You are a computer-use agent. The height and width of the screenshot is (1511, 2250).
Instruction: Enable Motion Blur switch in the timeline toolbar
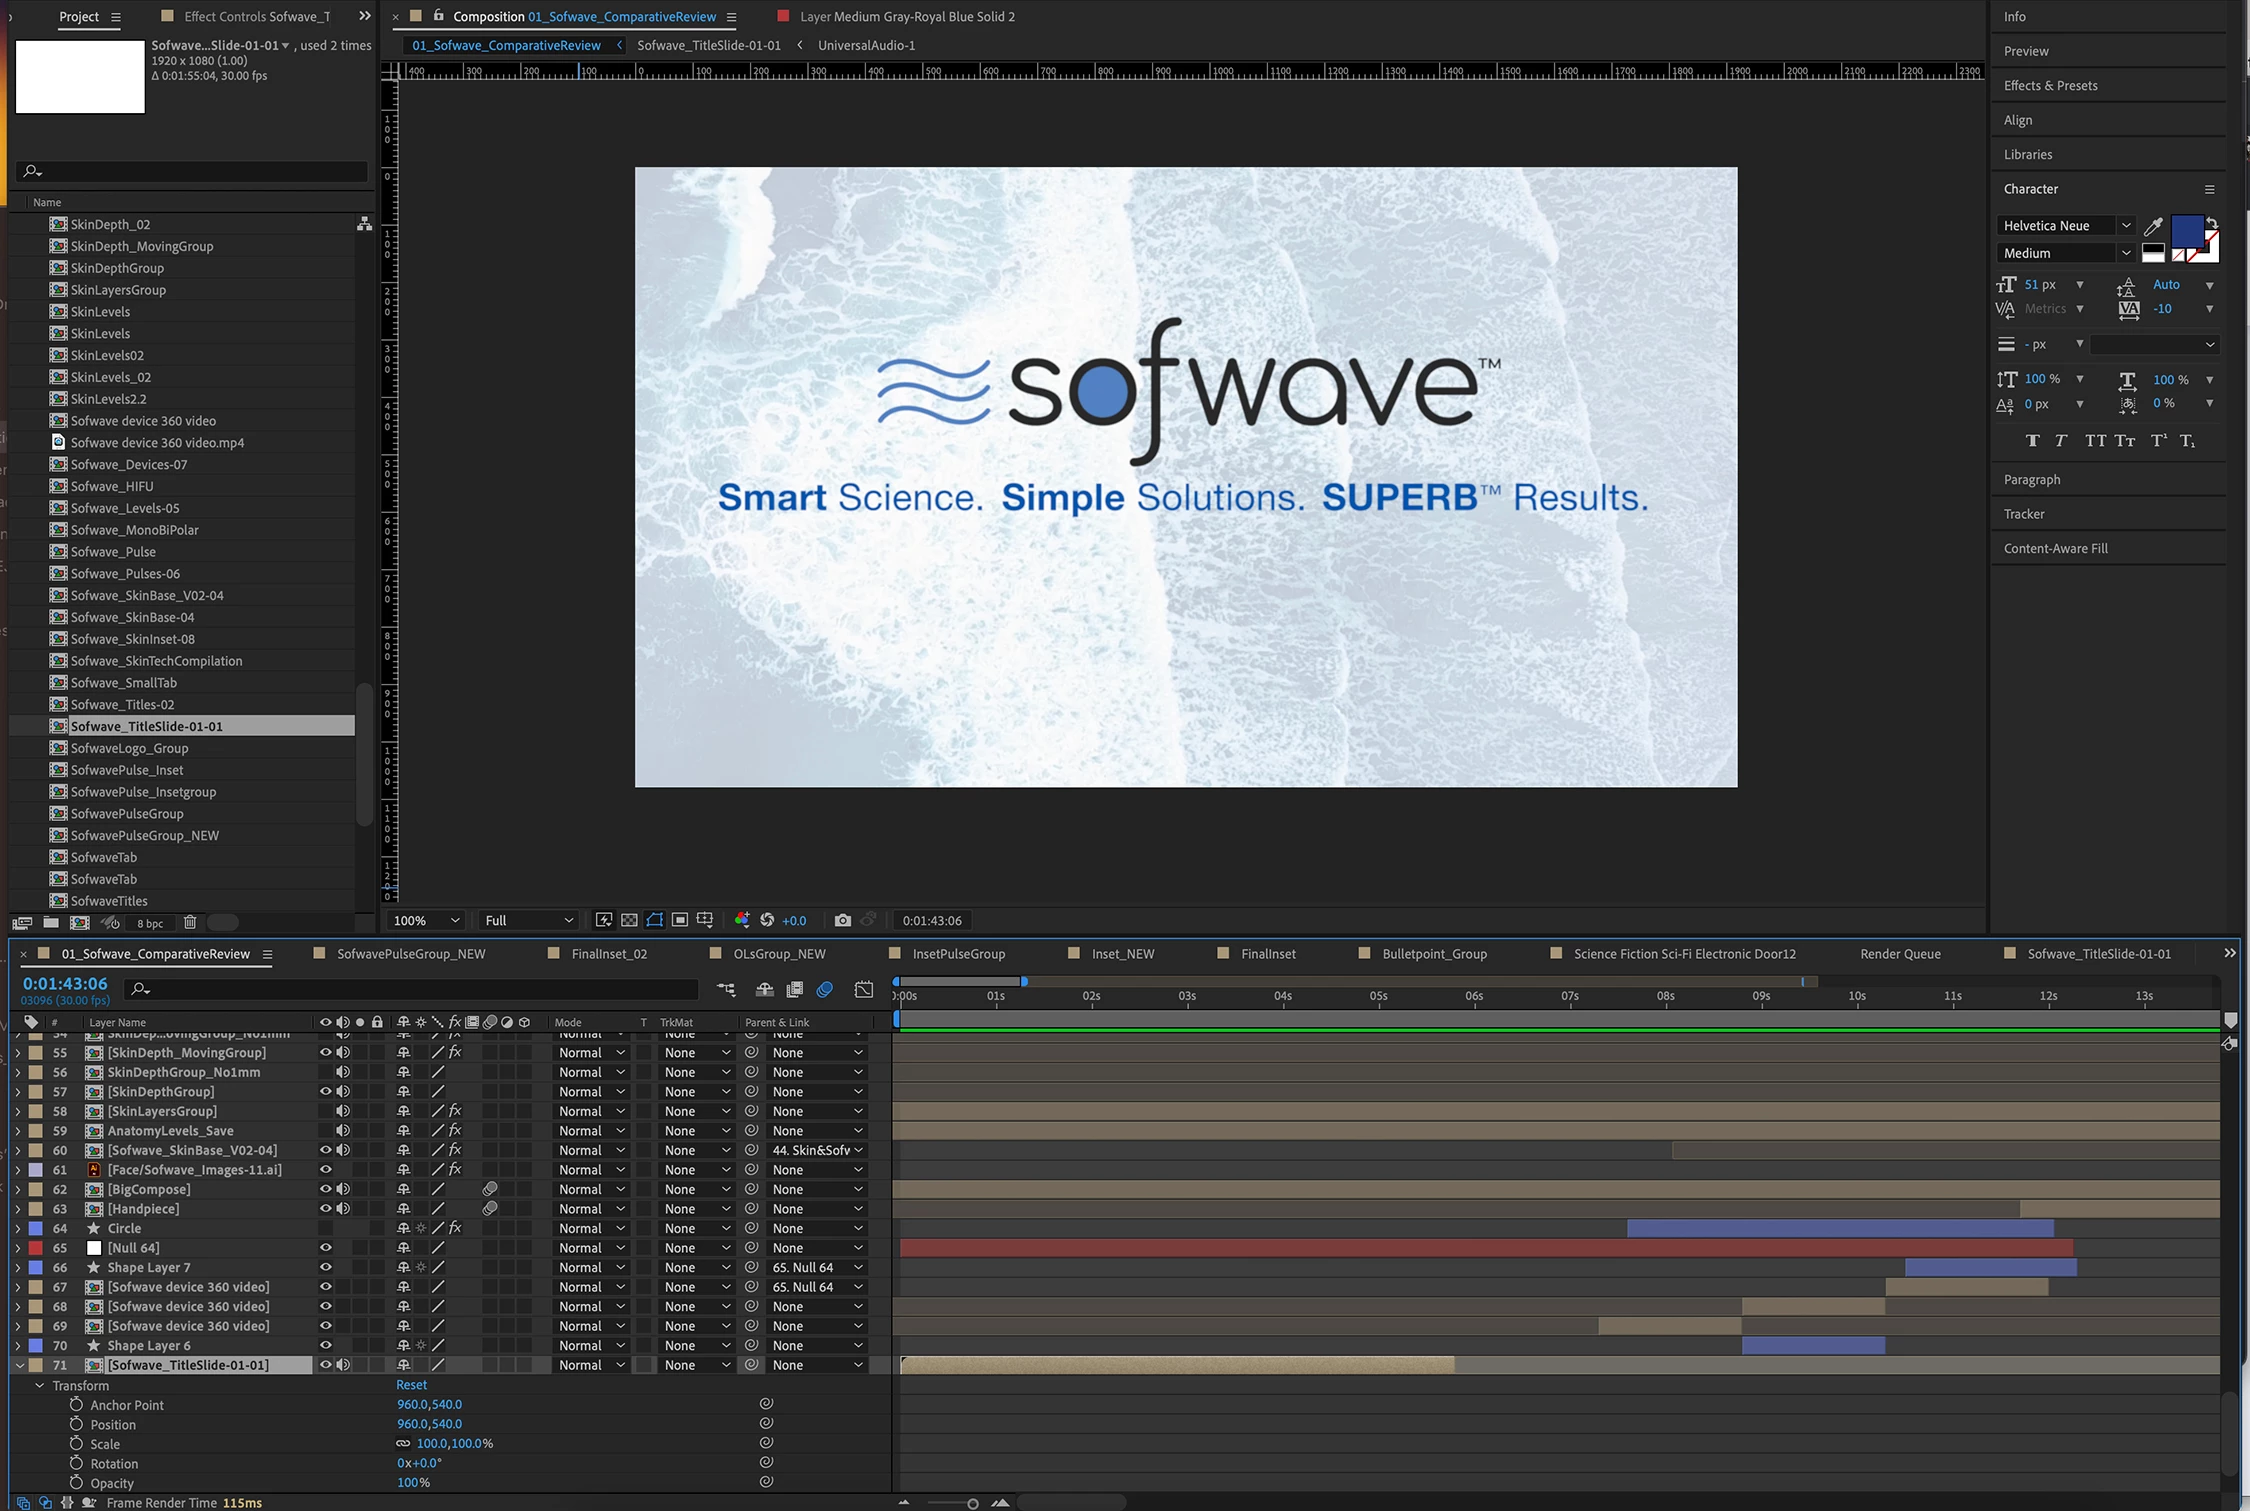point(825,989)
